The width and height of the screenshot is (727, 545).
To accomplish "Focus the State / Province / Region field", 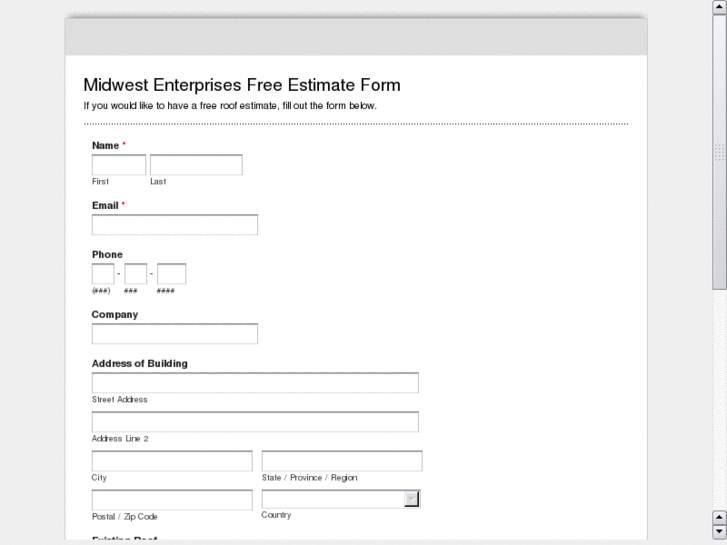I will [x=342, y=461].
